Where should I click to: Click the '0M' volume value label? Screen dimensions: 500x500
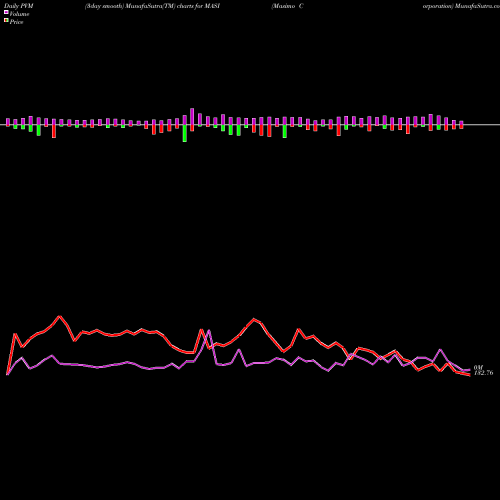(478, 367)
